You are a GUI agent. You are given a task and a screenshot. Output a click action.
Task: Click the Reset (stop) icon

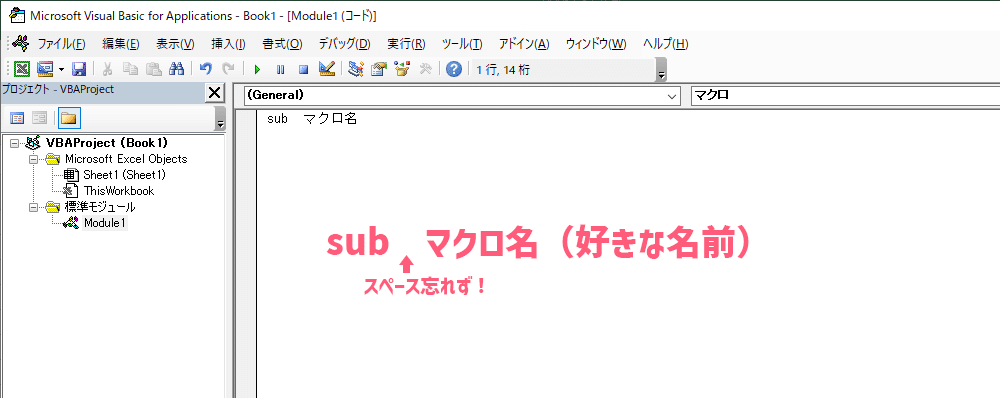pyautogui.click(x=304, y=69)
